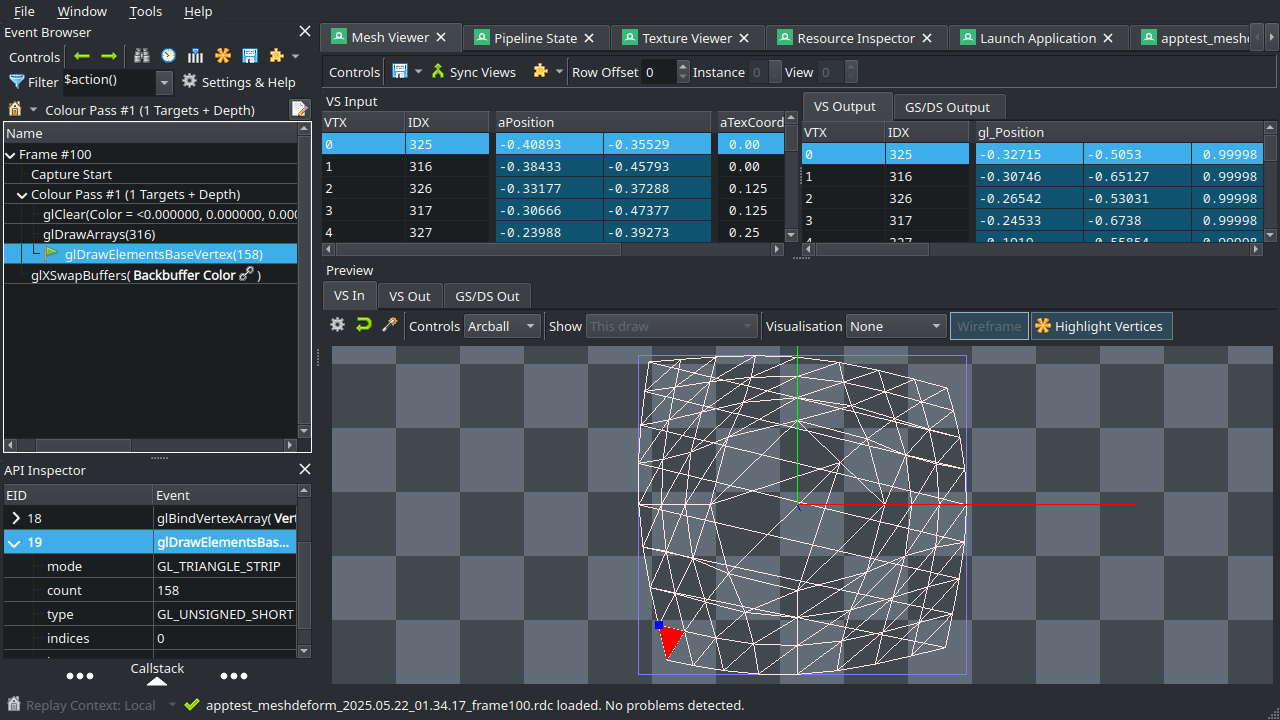Screen dimensions: 1280x720
Task: Enable Wireframe rendering in the Preview
Action: click(x=989, y=325)
